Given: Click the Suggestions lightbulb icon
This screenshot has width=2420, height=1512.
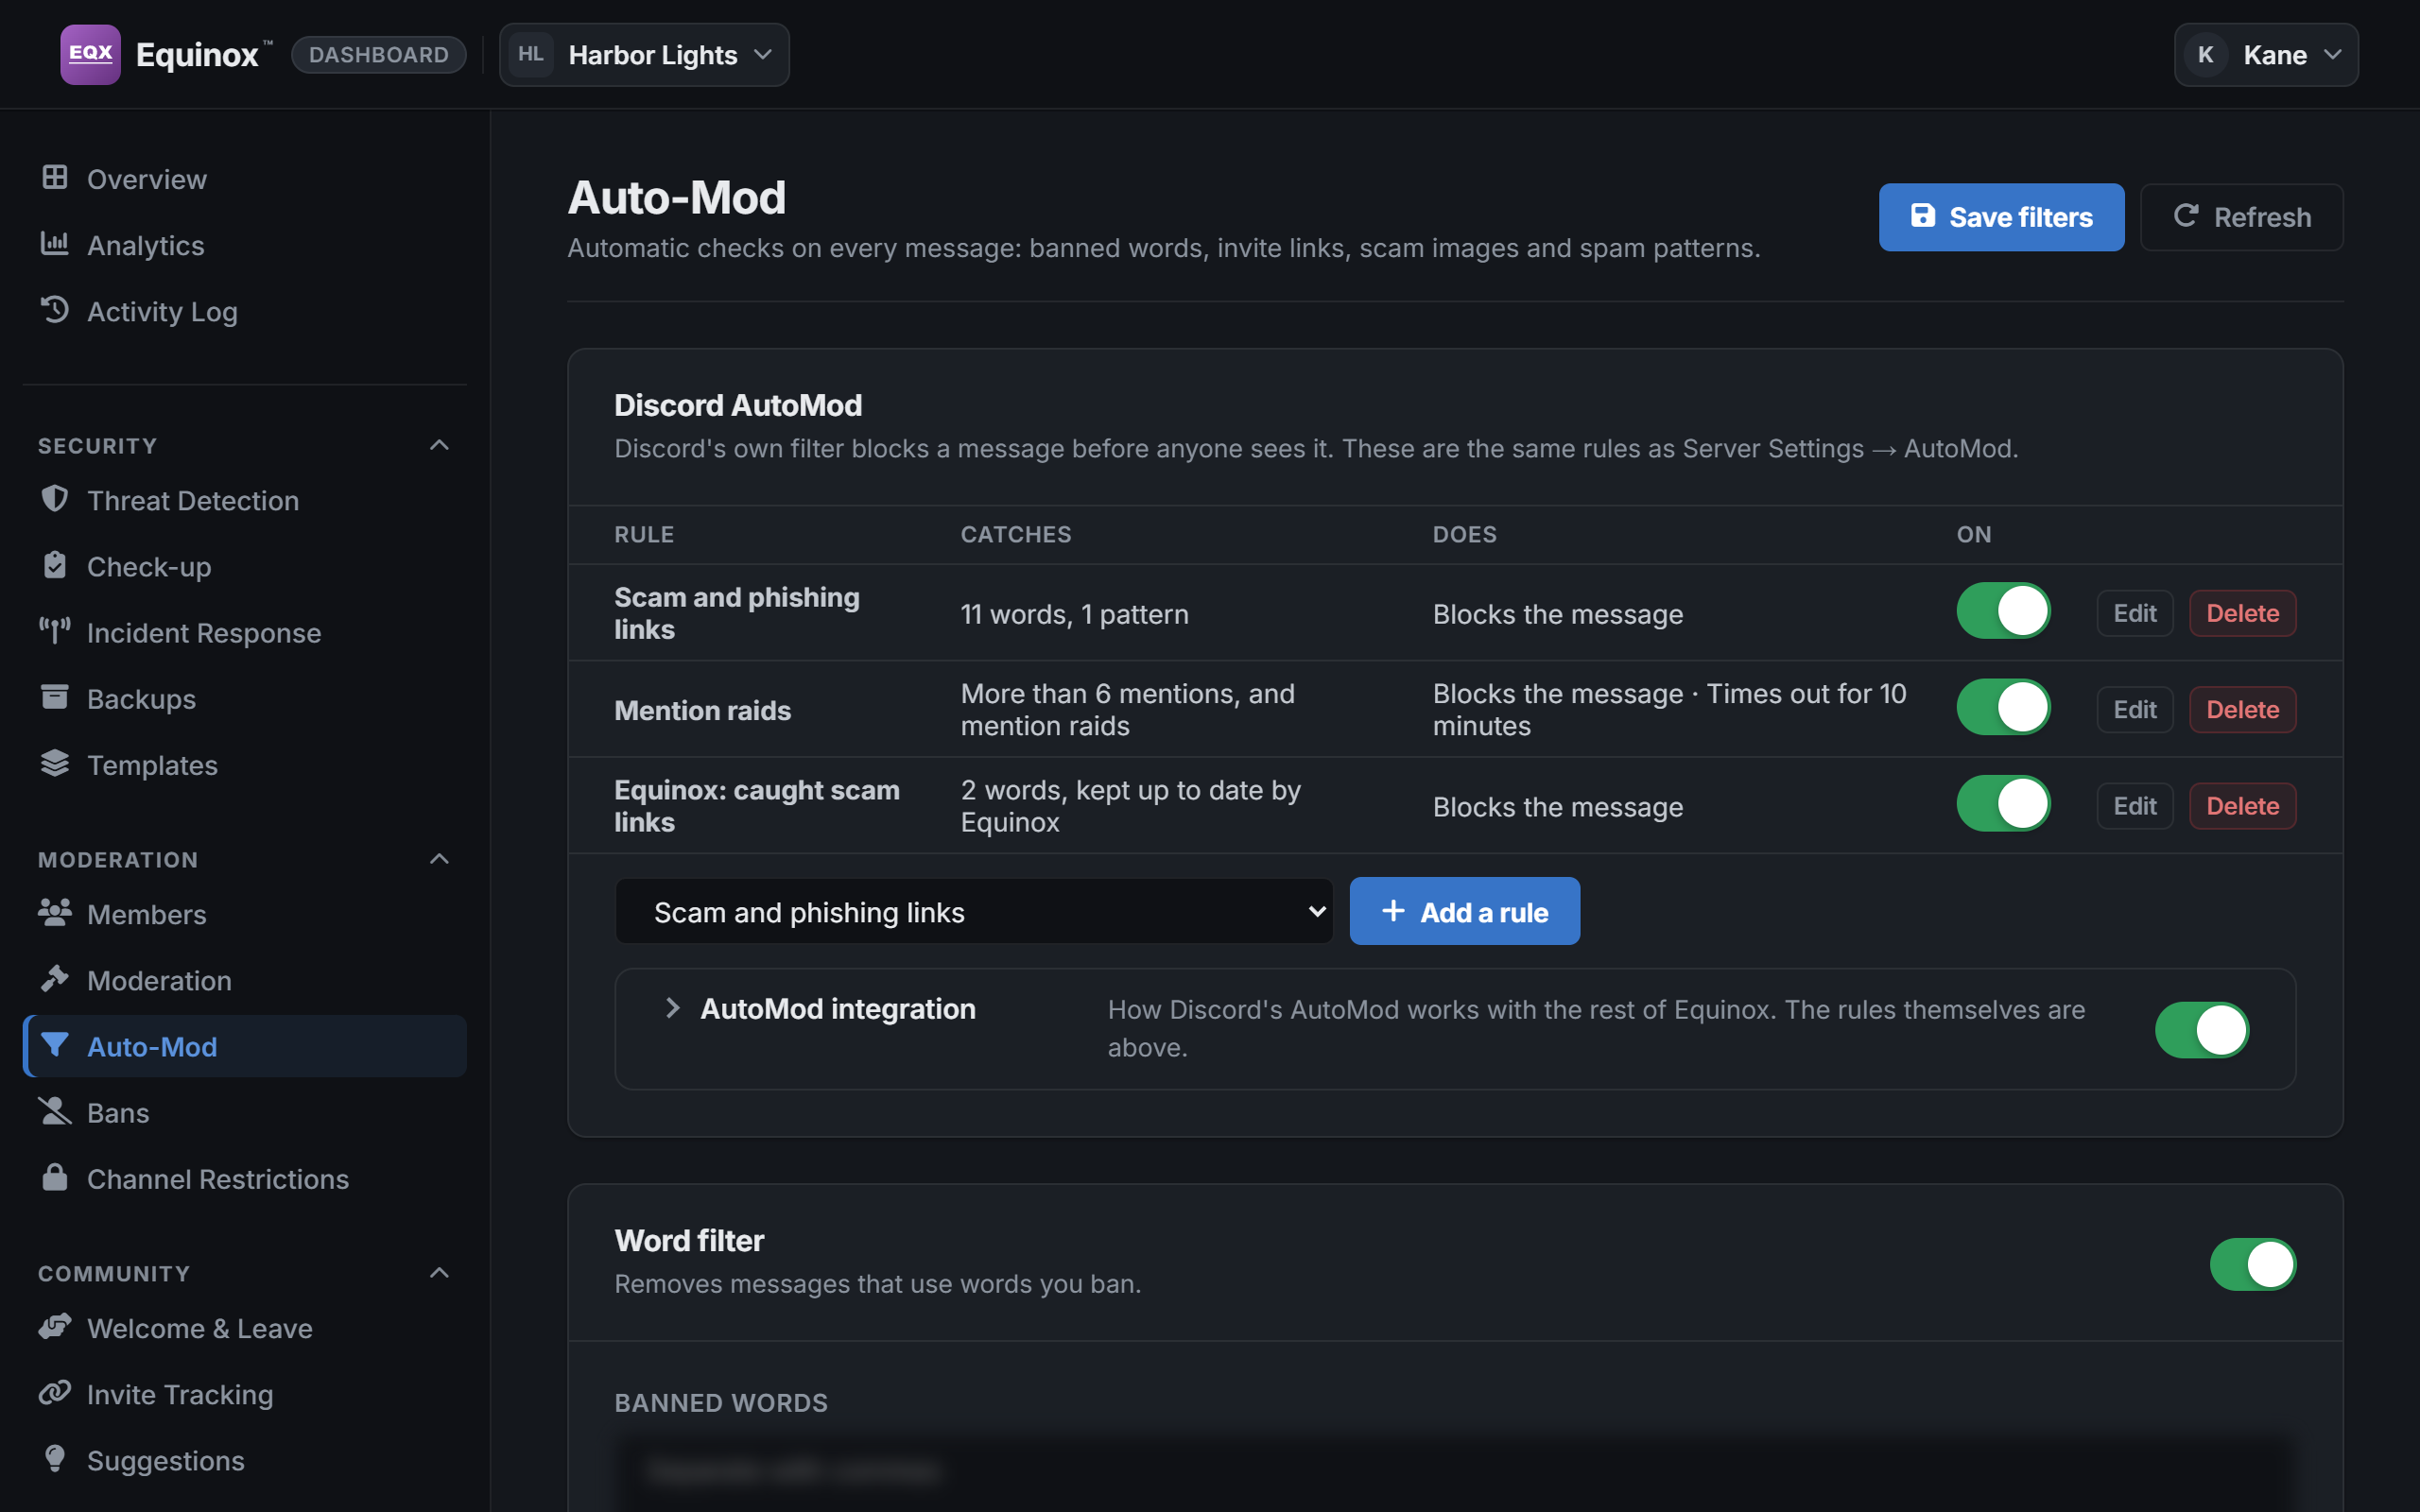Looking at the screenshot, I should 55,1459.
